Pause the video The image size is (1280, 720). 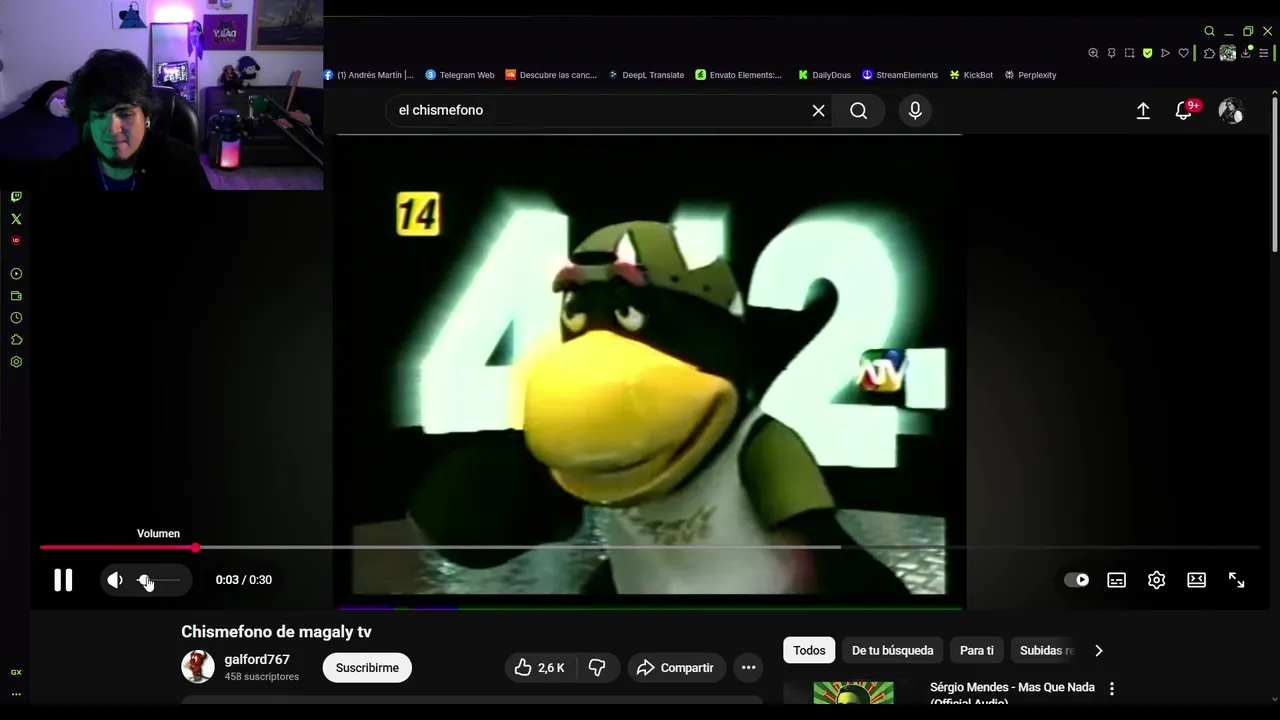pyautogui.click(x=63, y=580)
